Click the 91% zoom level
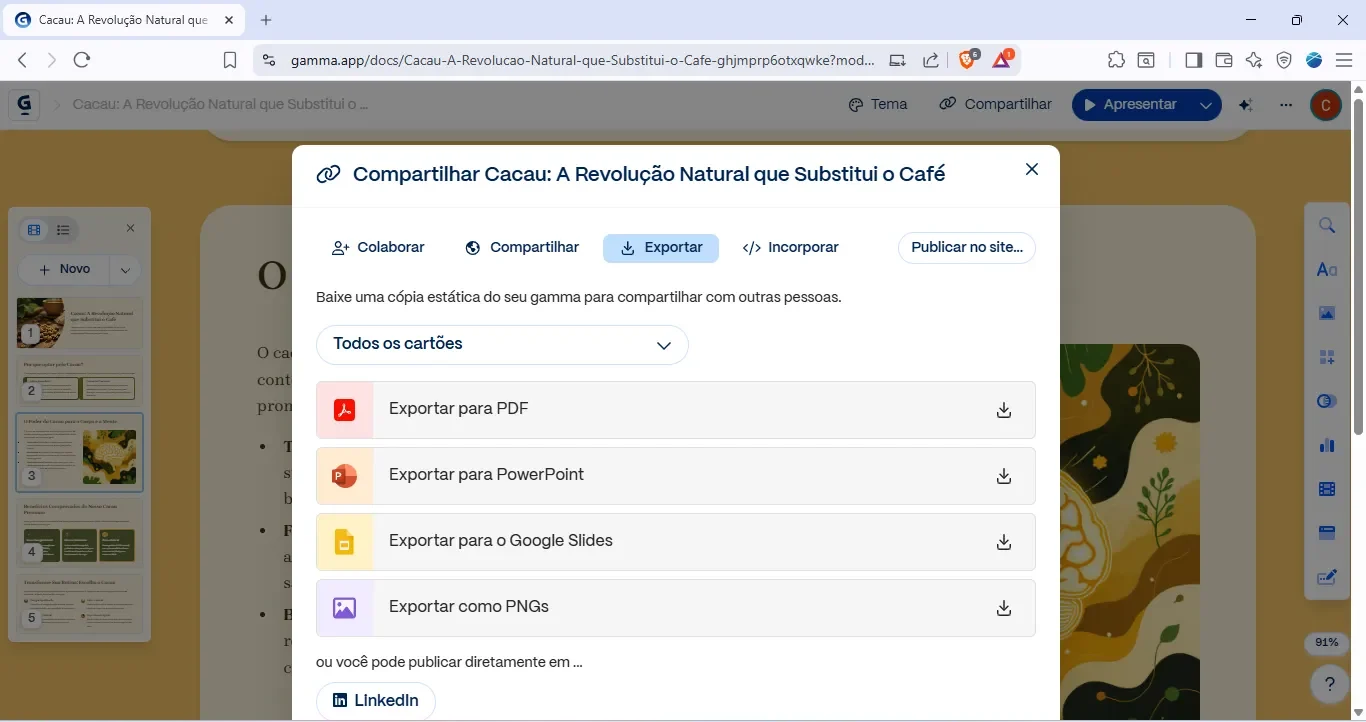The height and width of the screenshot is (722, 1366). 1326,642
